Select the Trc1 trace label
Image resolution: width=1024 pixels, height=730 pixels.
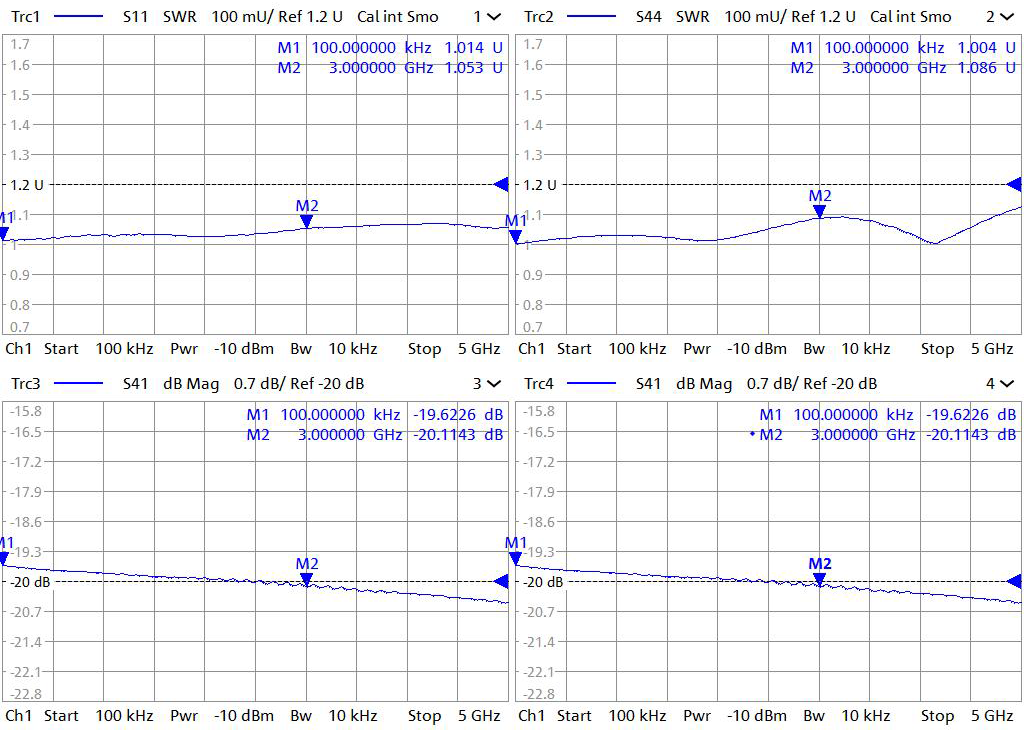(x=25, y=17)
